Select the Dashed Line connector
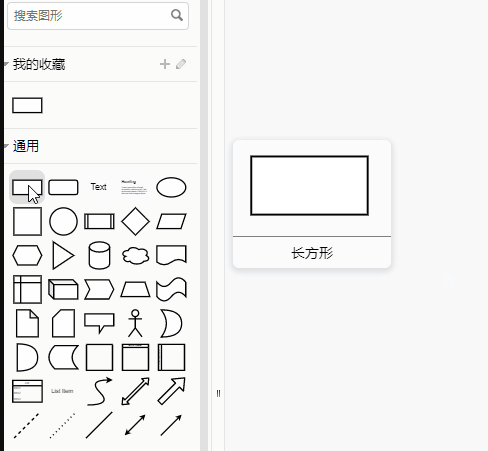 tap(27, 426)
